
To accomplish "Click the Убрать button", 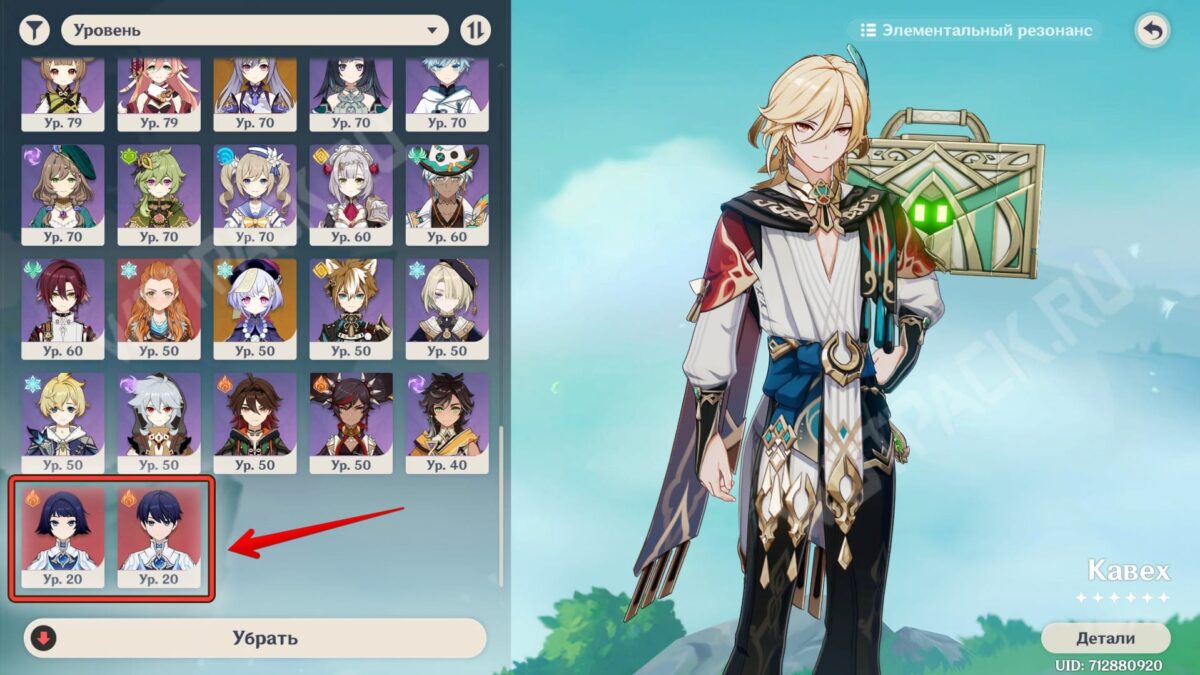I will [x=255, y=638].
